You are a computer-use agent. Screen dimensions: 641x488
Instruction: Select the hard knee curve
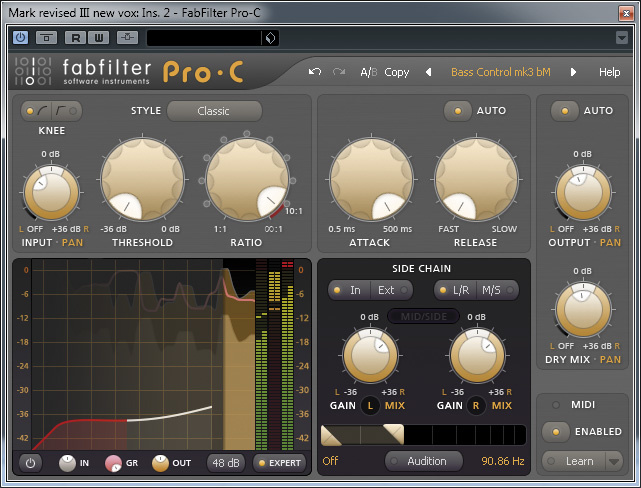tap(66, 111)
